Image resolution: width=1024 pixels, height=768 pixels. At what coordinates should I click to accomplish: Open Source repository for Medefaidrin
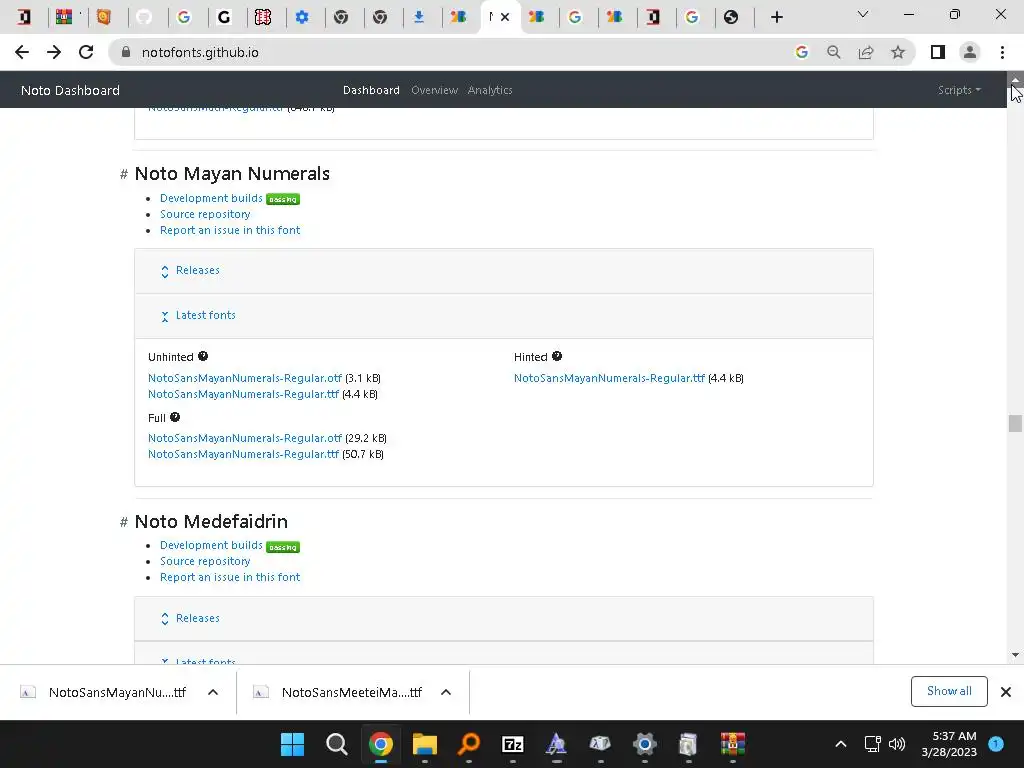205,561
